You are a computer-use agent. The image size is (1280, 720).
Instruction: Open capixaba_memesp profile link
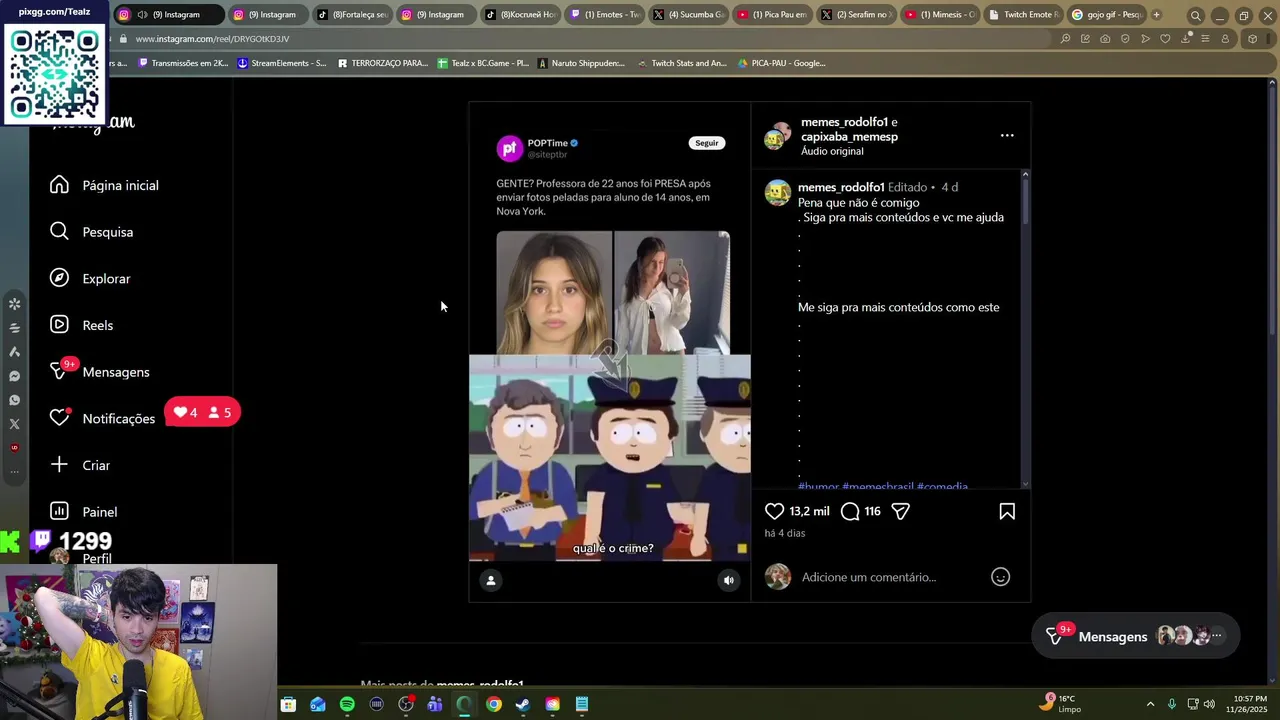click(x=849, y=137)
